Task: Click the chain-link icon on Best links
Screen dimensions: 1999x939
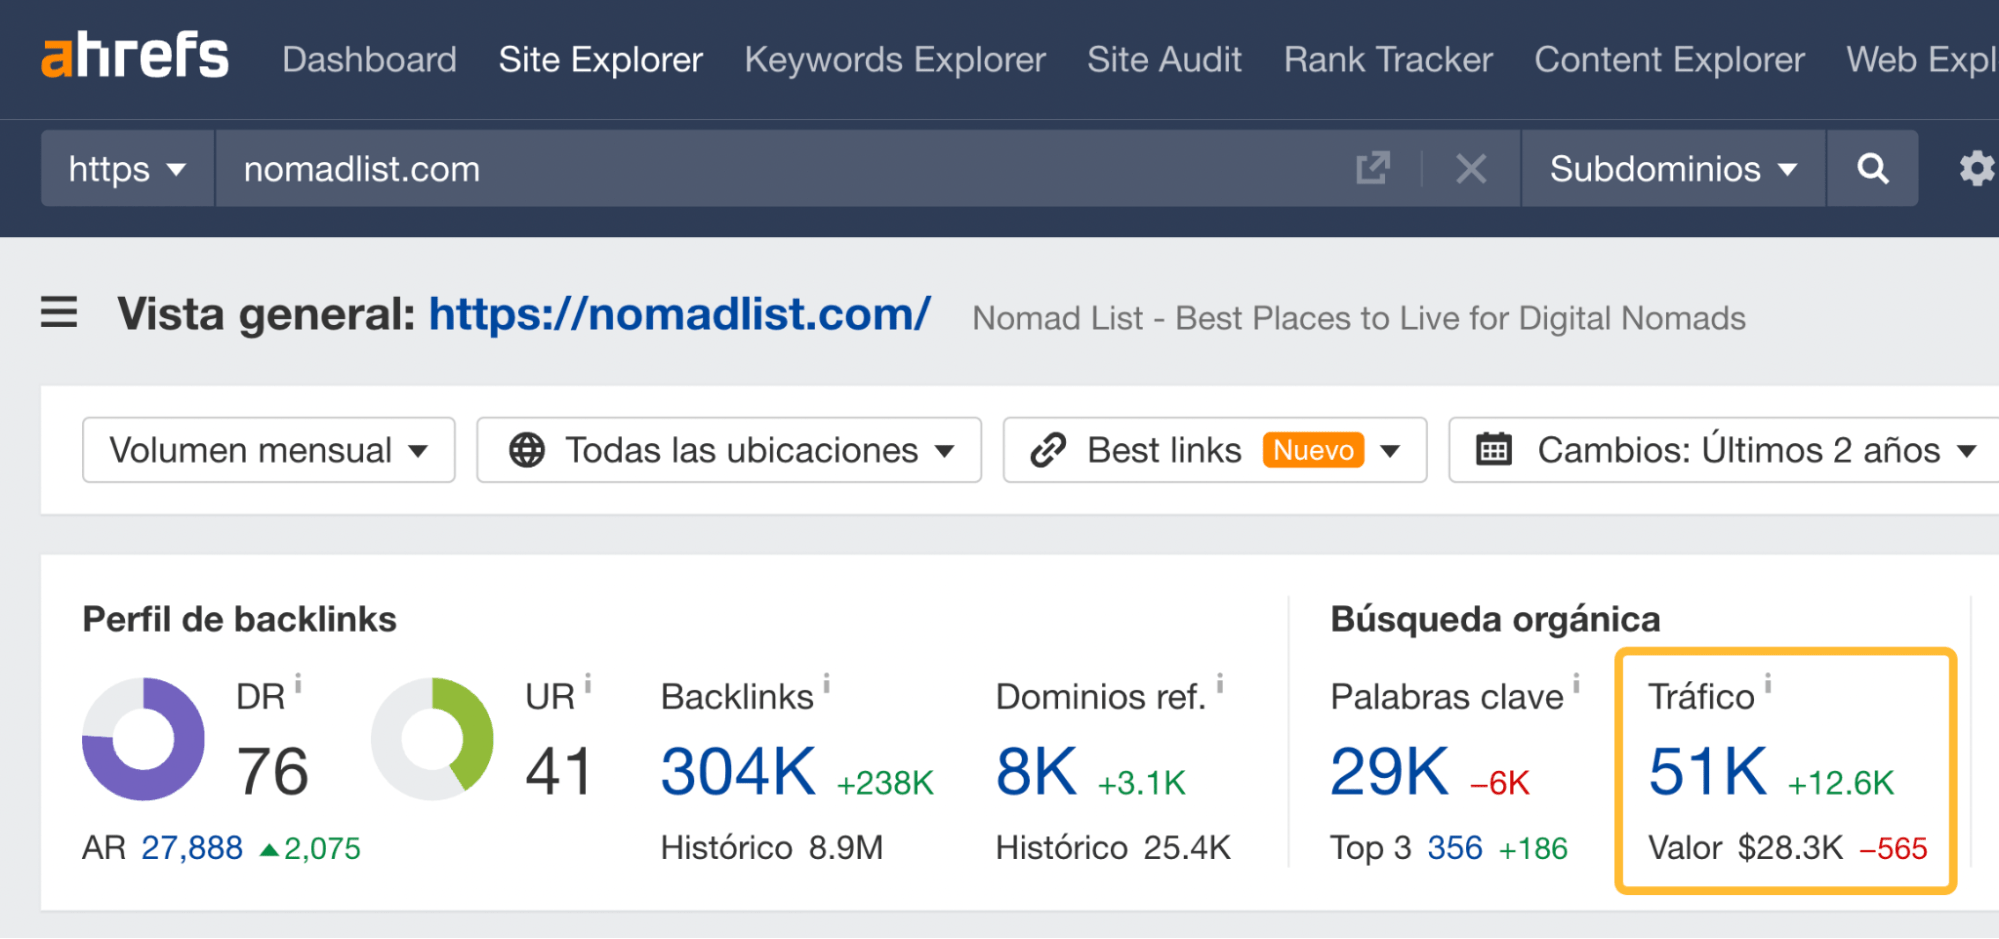Action: (x=1046, y=450)
